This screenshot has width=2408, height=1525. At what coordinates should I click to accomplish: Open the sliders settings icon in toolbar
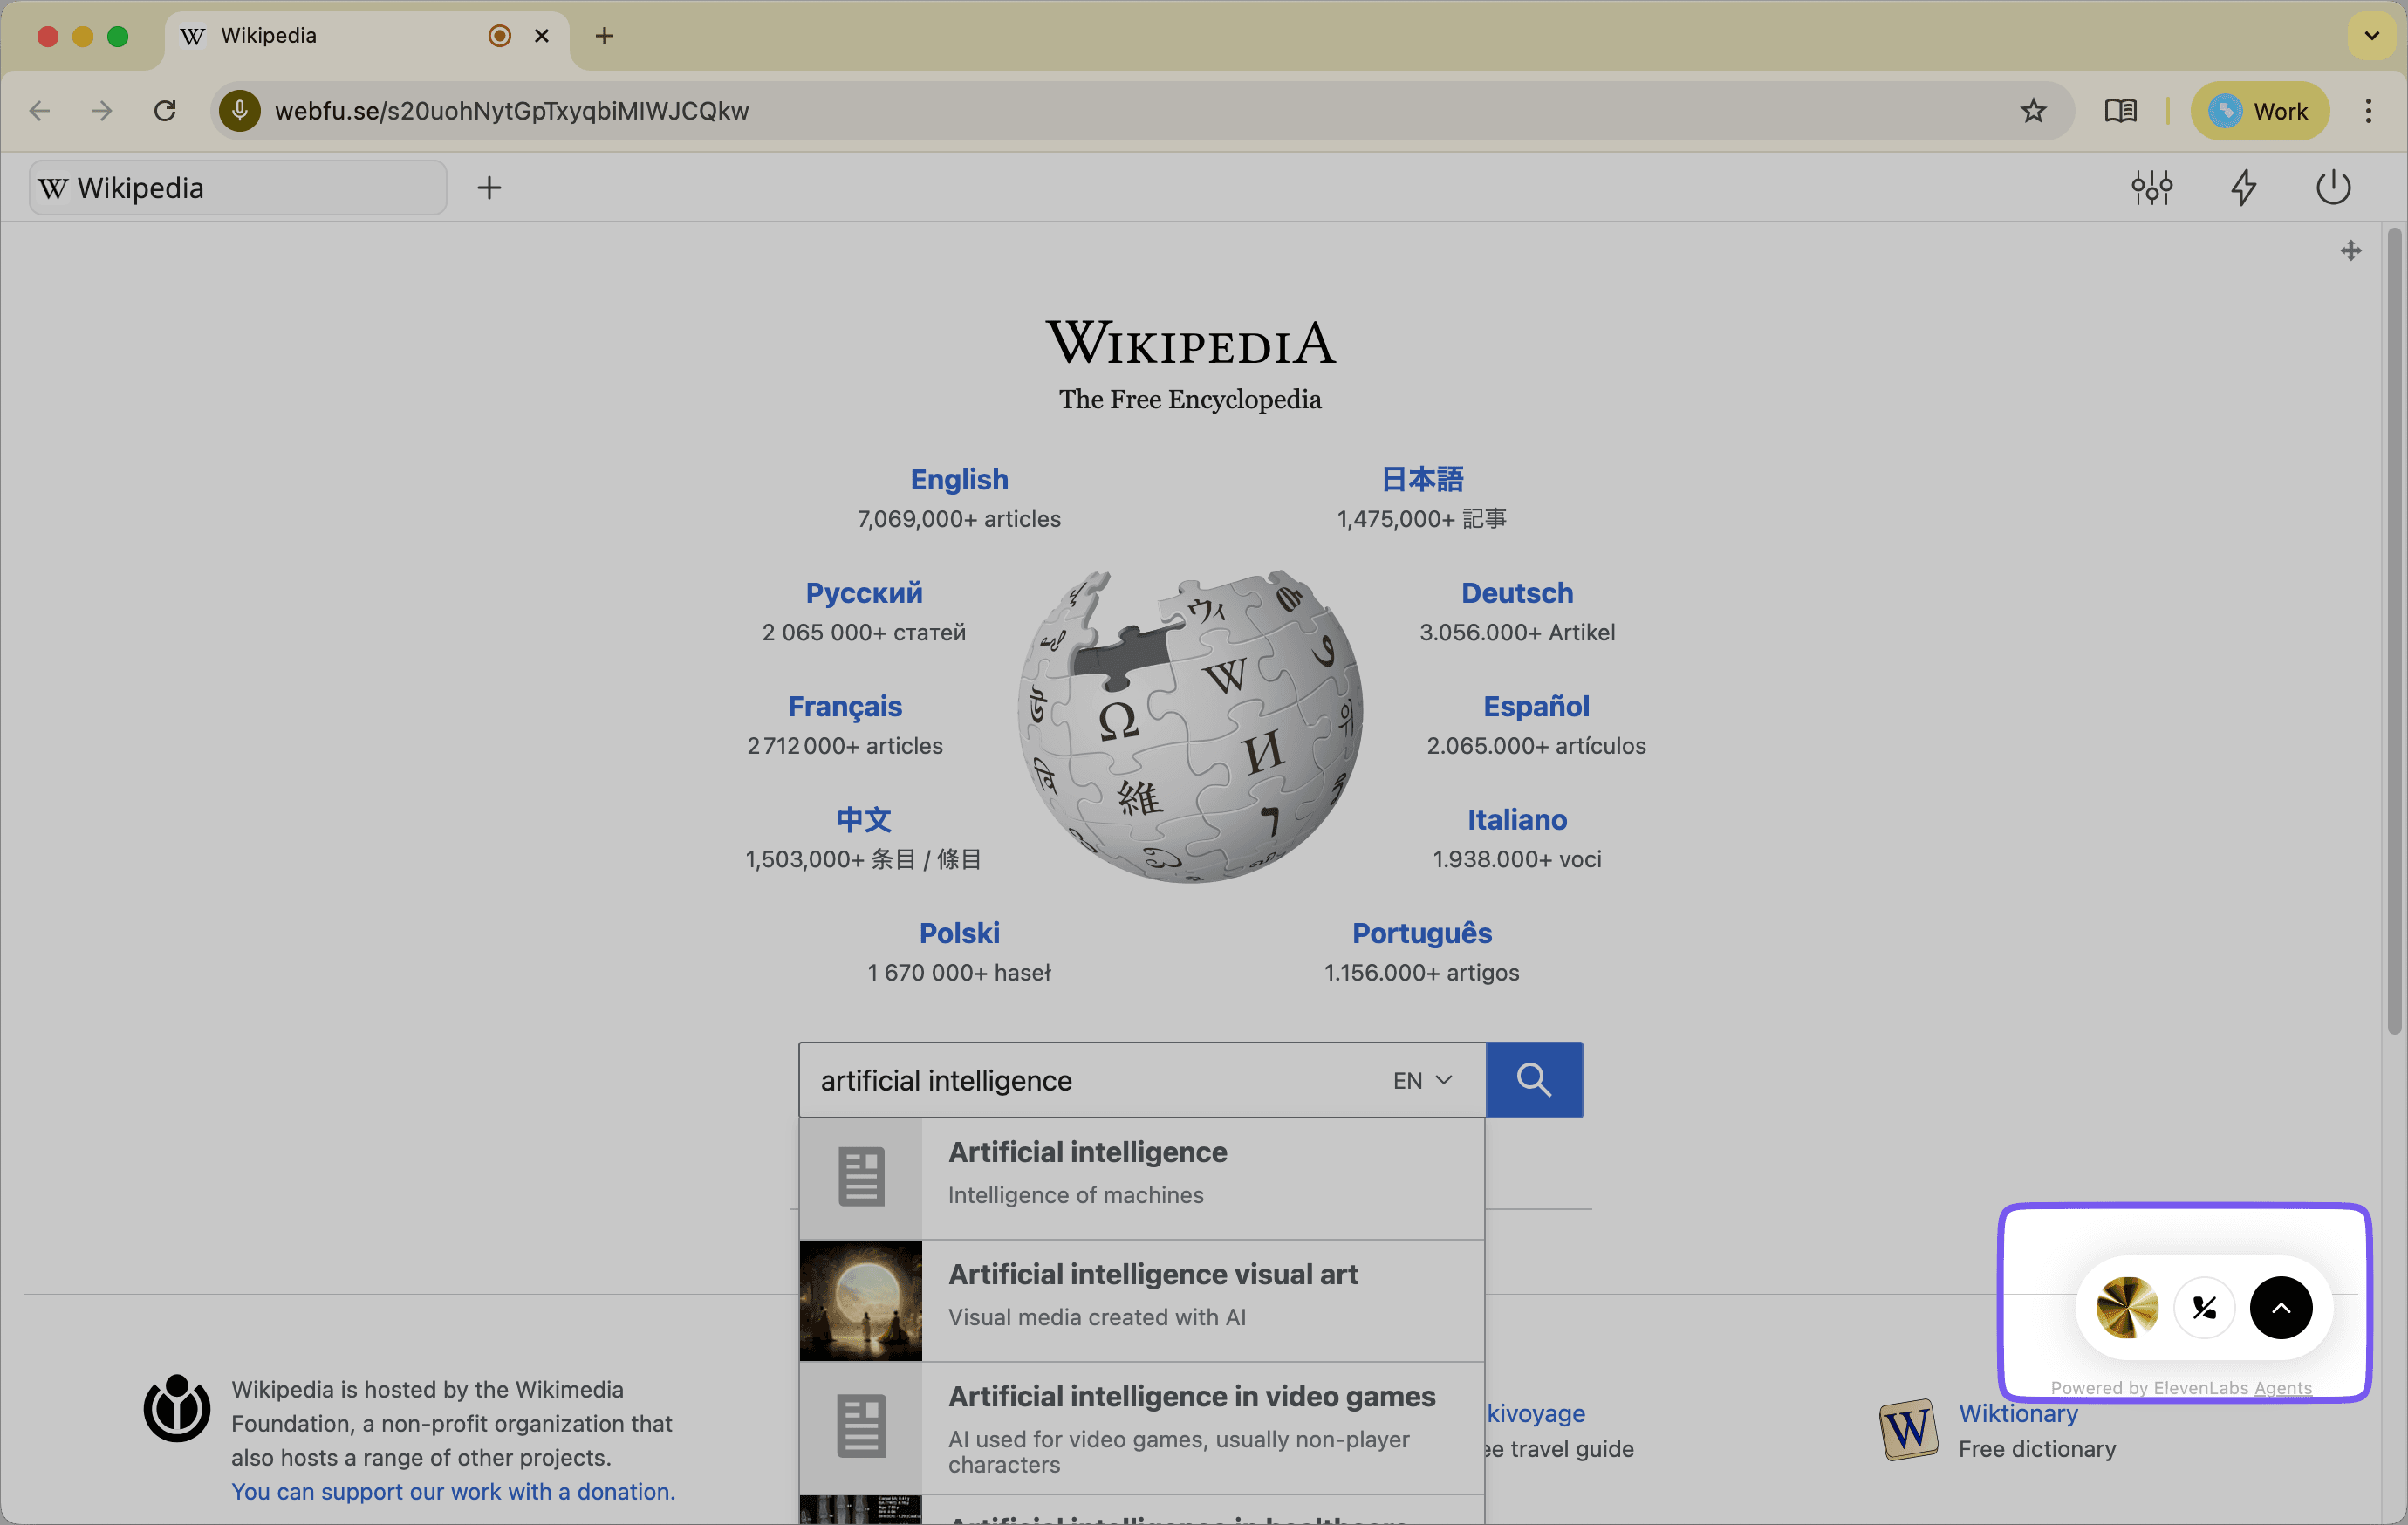tap(2151, 187)
